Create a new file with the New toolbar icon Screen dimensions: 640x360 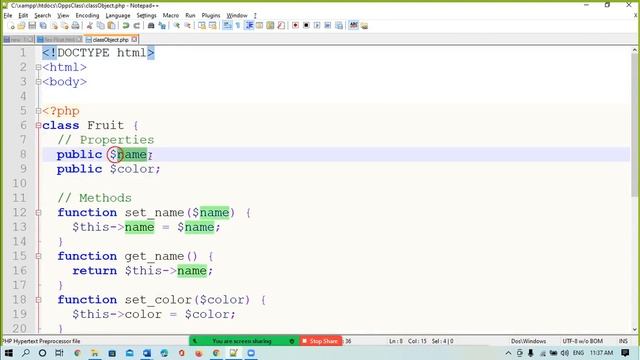(11, 26)
